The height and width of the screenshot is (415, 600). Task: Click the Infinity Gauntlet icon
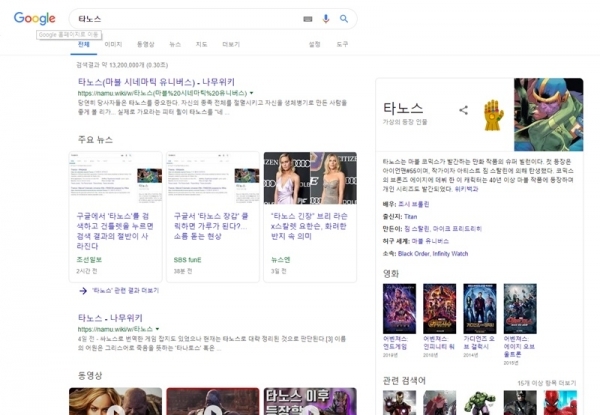pos(494,115)
